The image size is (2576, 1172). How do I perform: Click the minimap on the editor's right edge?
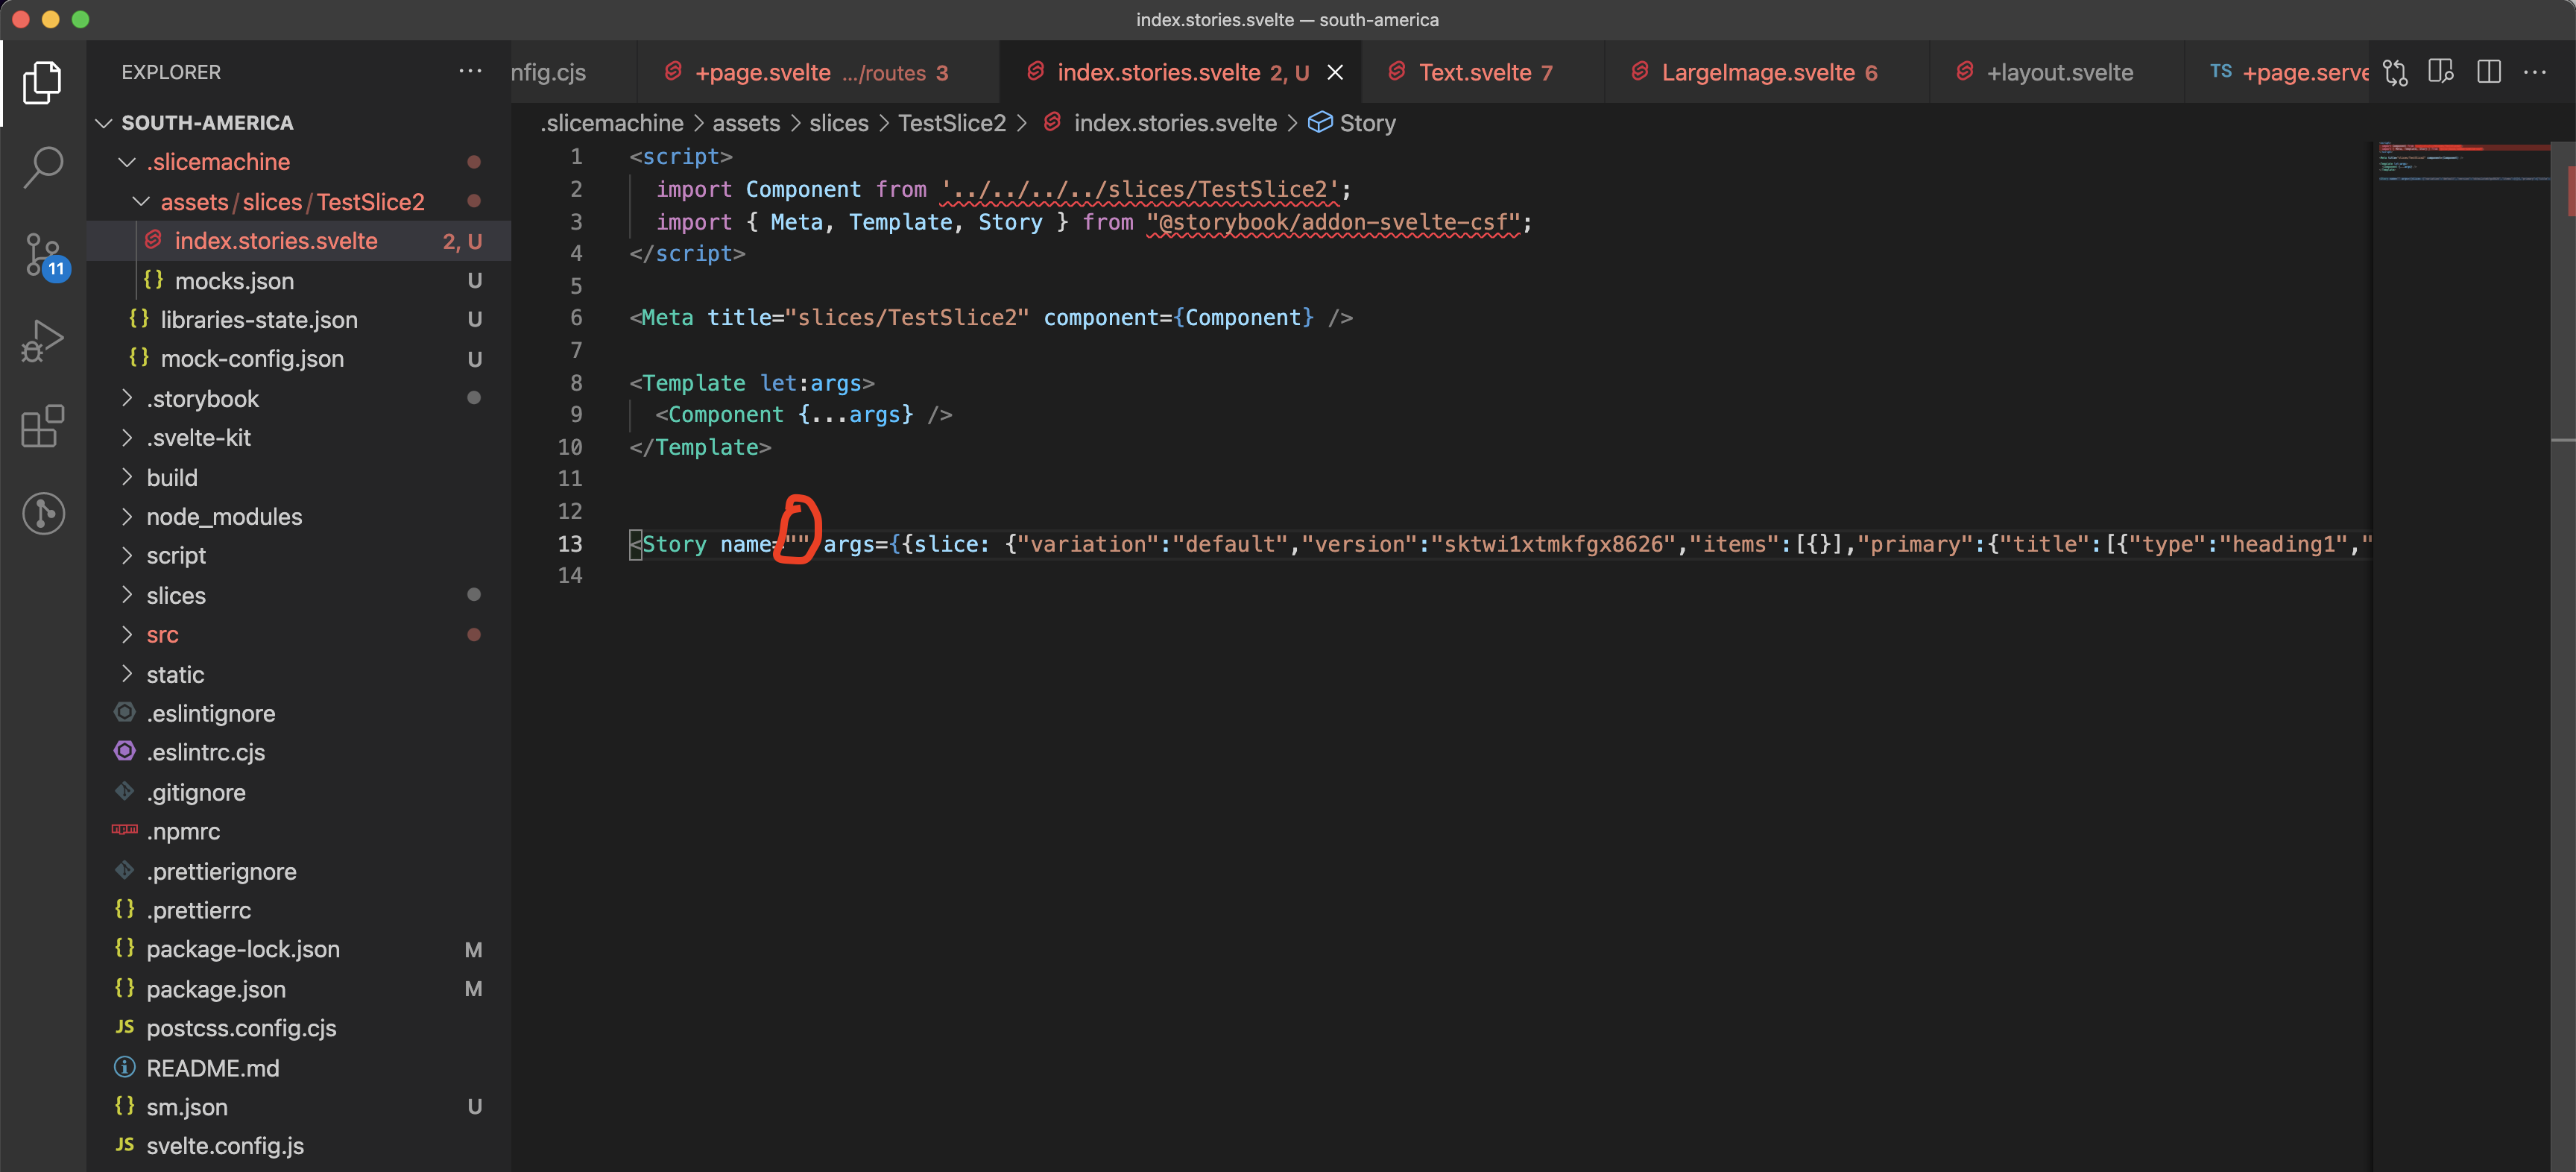click(x=2462, y=180)
